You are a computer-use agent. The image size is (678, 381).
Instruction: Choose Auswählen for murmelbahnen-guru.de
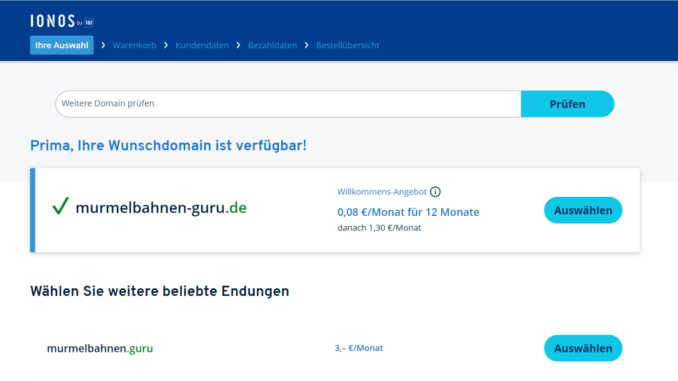(x=583, y=210)
